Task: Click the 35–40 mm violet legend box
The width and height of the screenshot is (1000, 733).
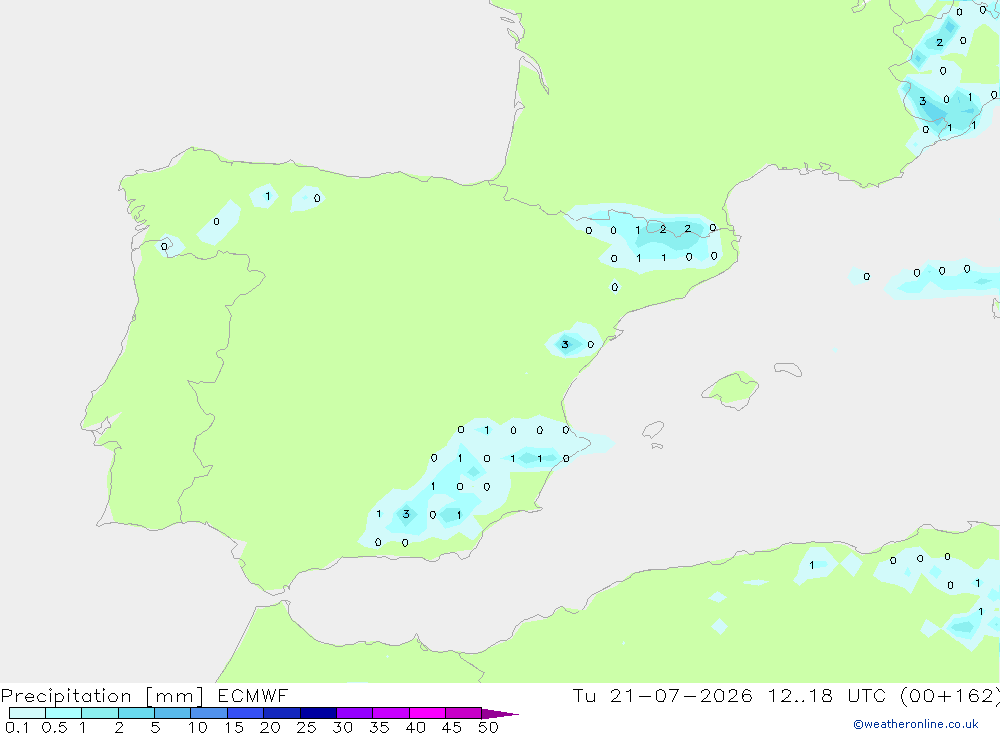Action: (390, 713)
